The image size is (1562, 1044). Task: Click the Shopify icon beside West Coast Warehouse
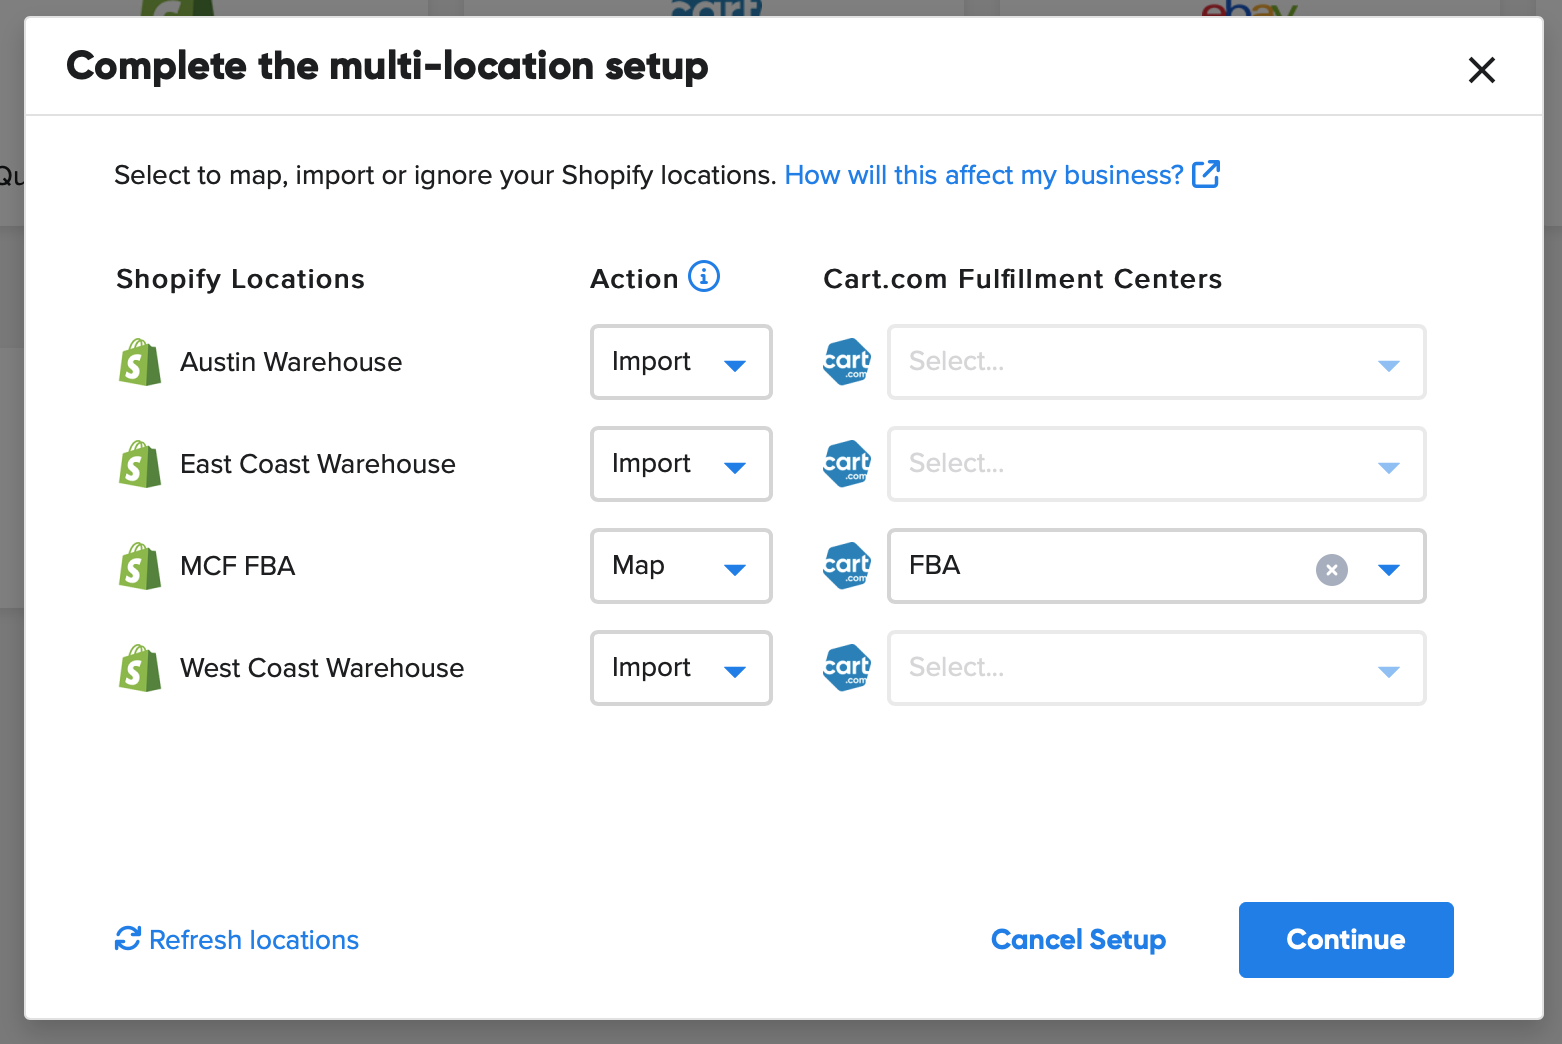pyautogui.click(x=140, y=668)
